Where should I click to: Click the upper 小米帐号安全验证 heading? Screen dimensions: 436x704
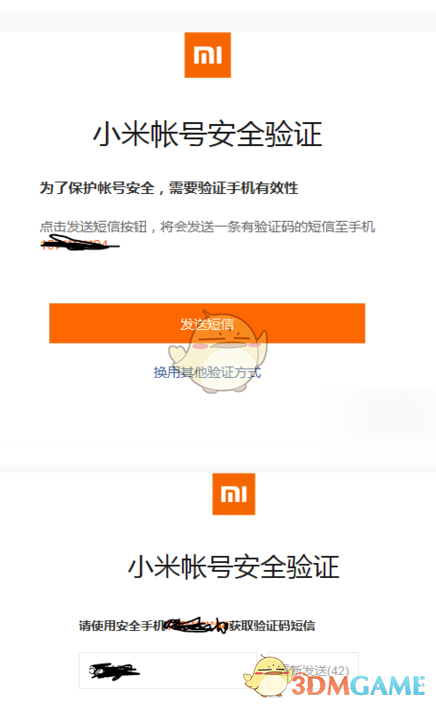pos(207,134)
